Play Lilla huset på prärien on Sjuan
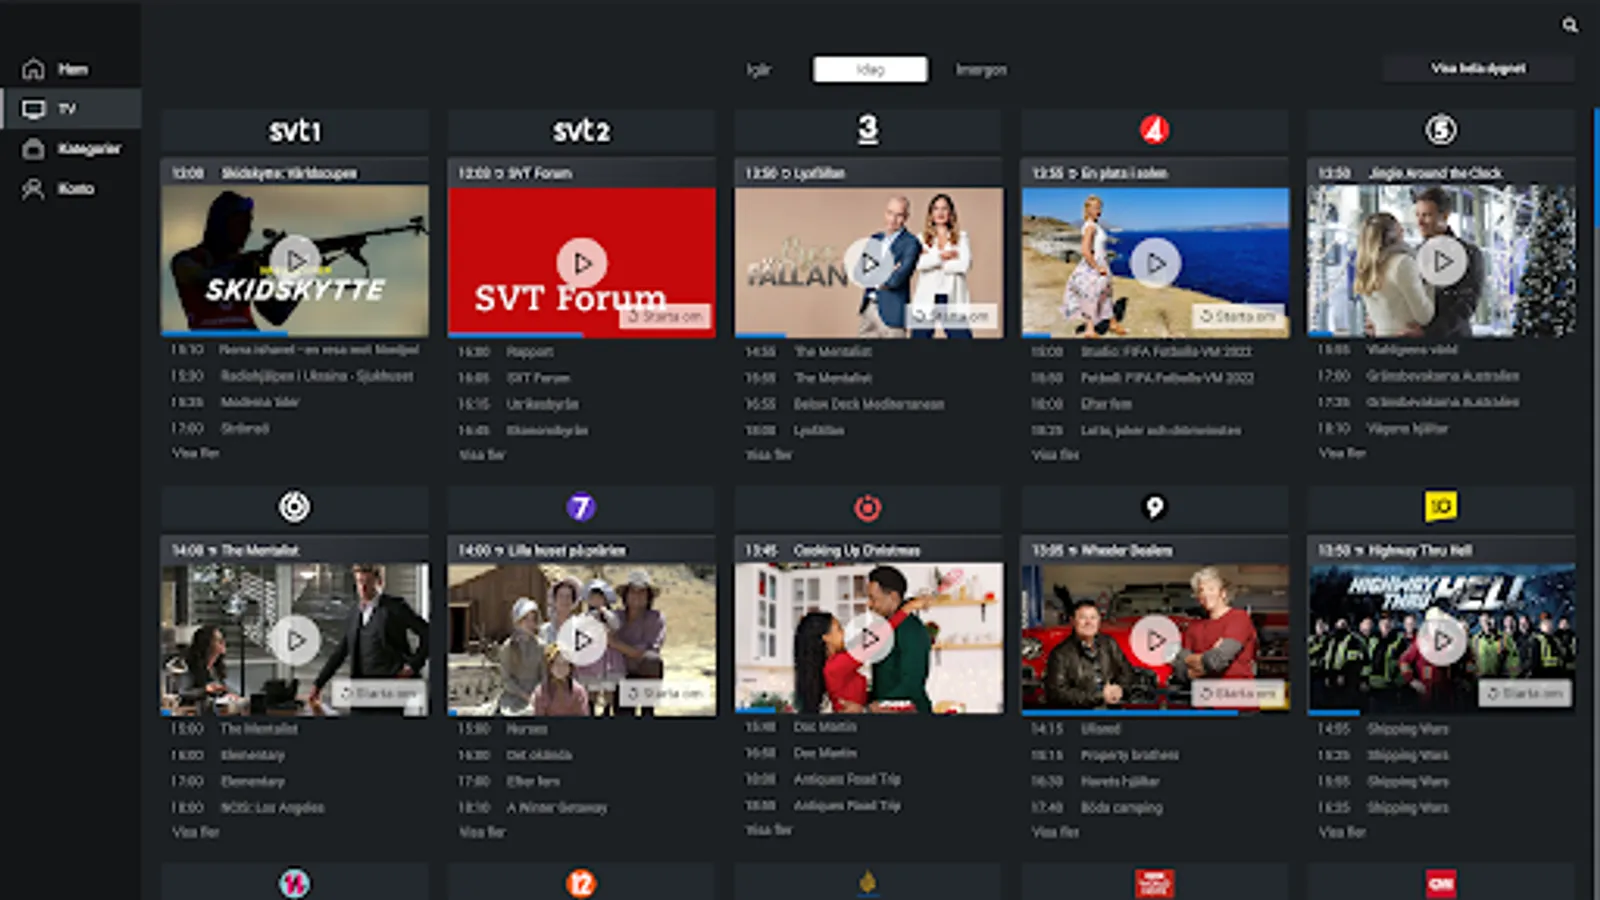The height and width of the screenshot is (900, 1600). [x=582, y=639]
